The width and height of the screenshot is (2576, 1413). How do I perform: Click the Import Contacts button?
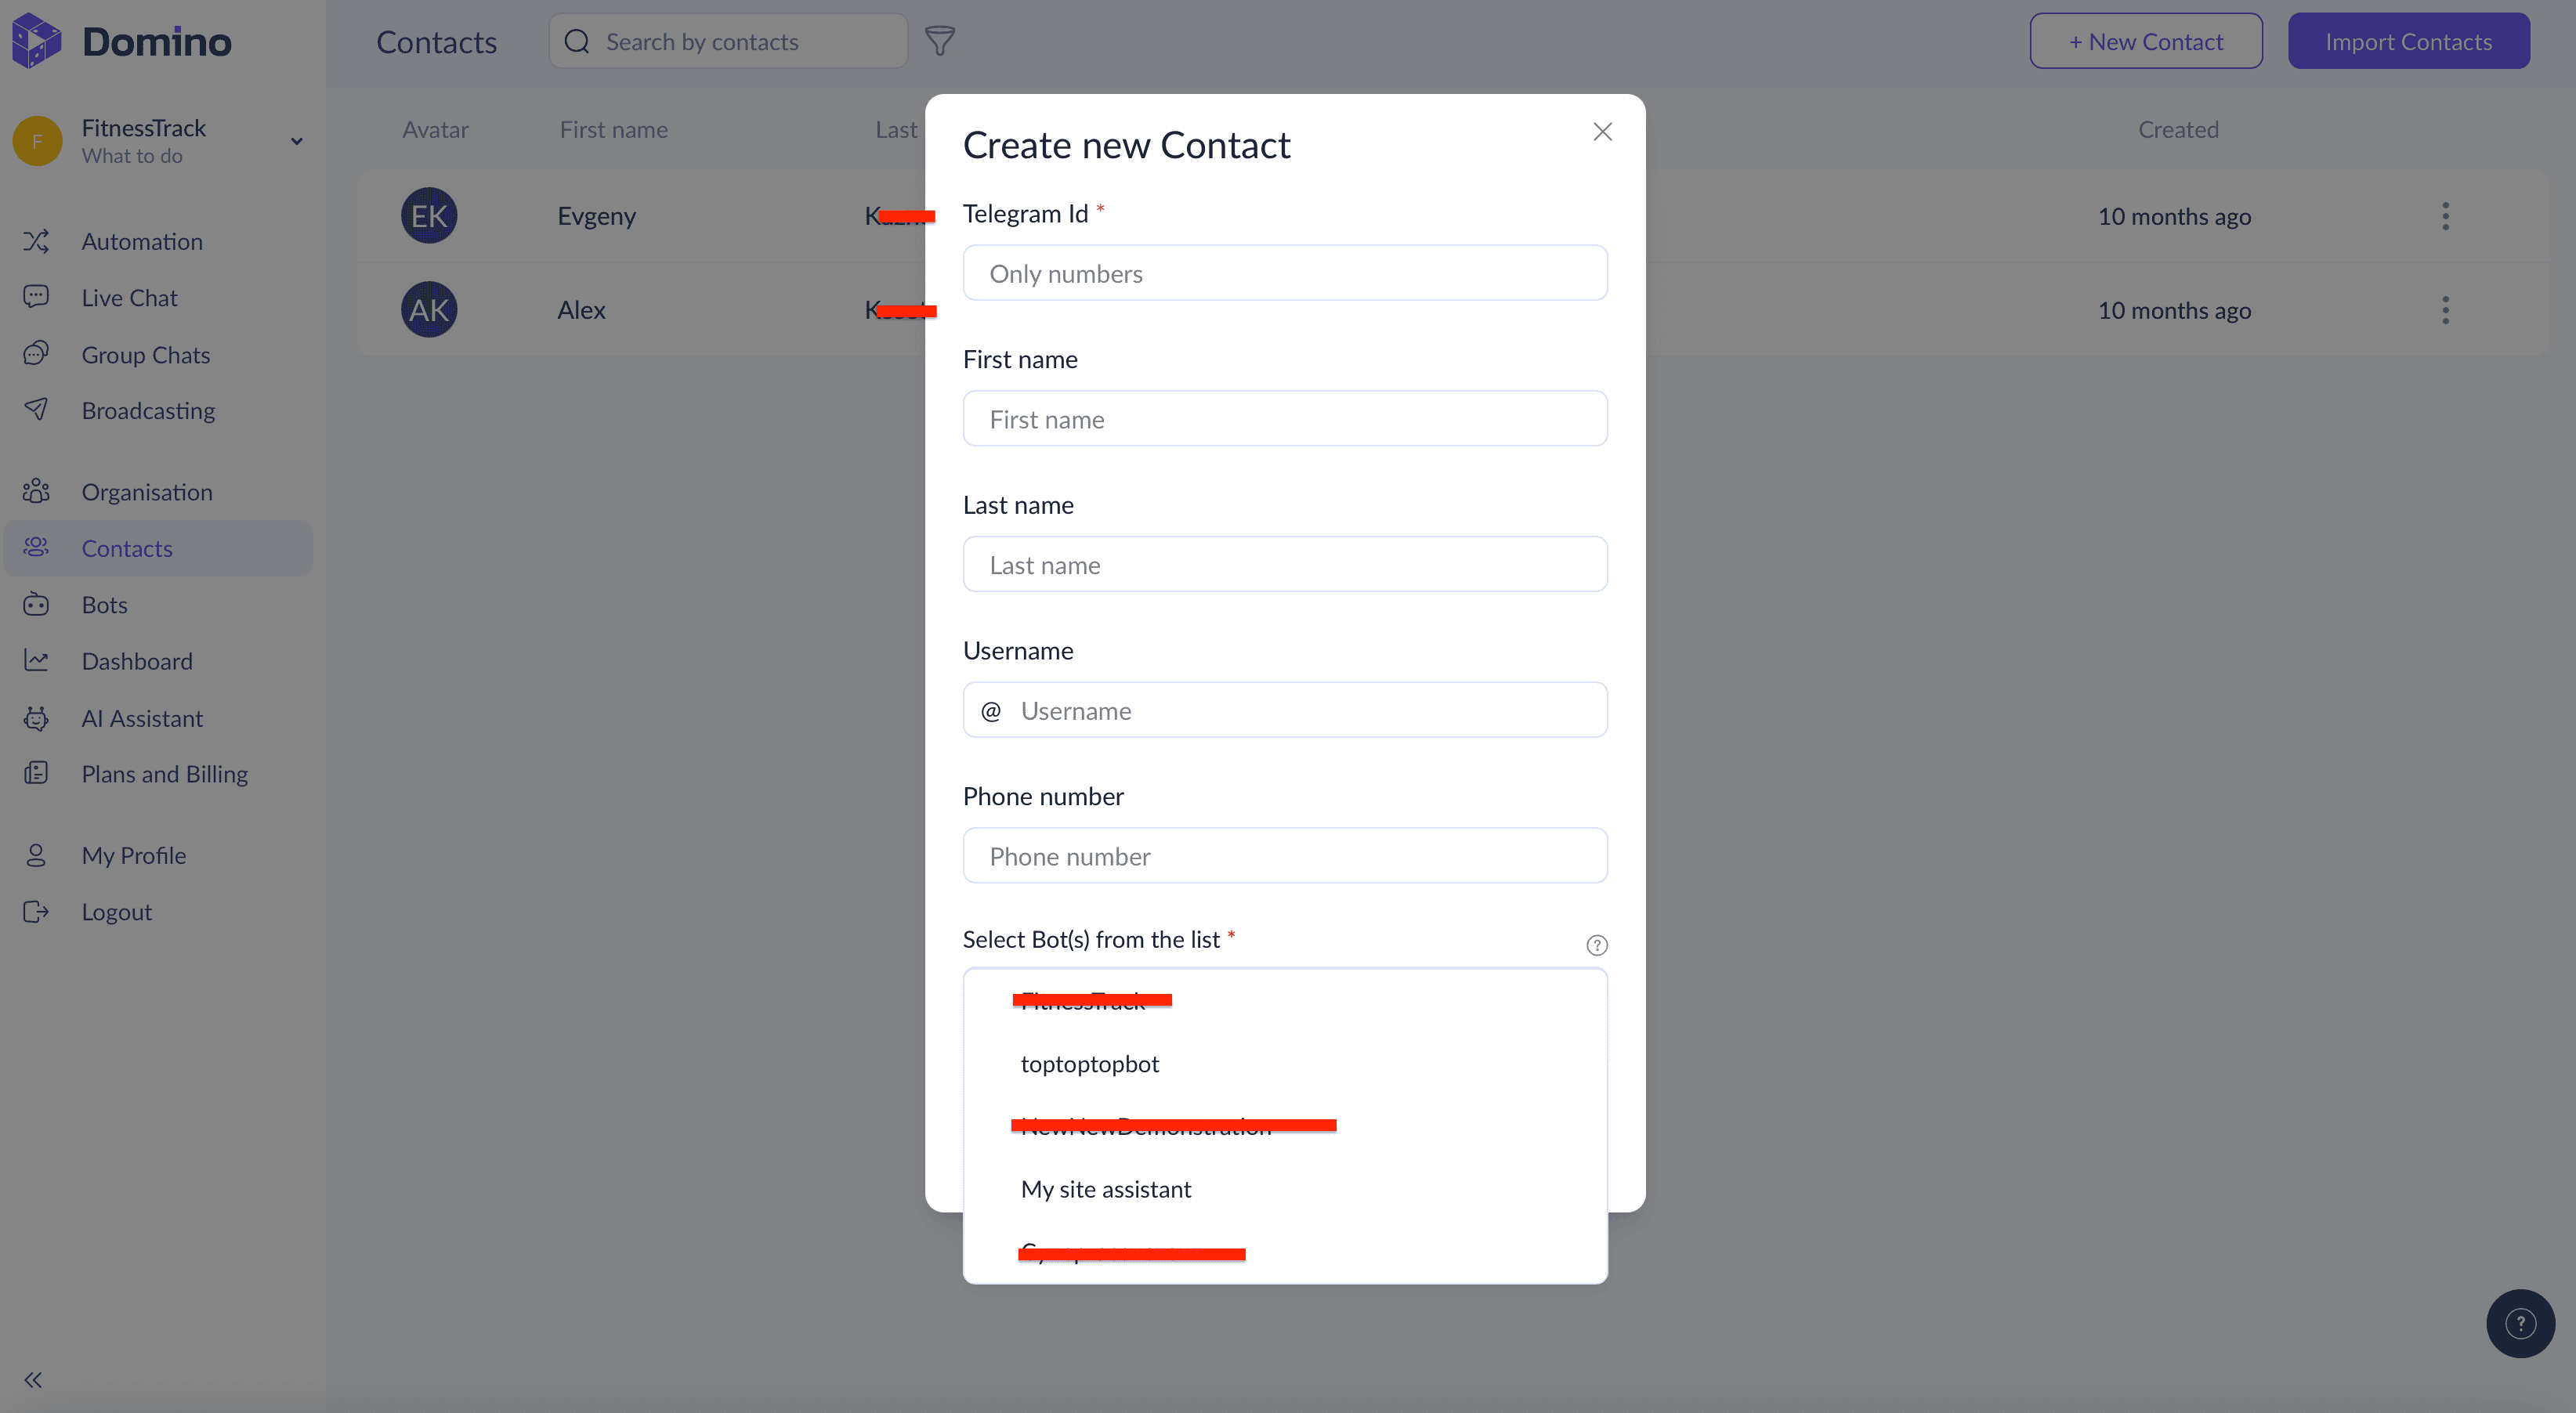pos(2408,41)
